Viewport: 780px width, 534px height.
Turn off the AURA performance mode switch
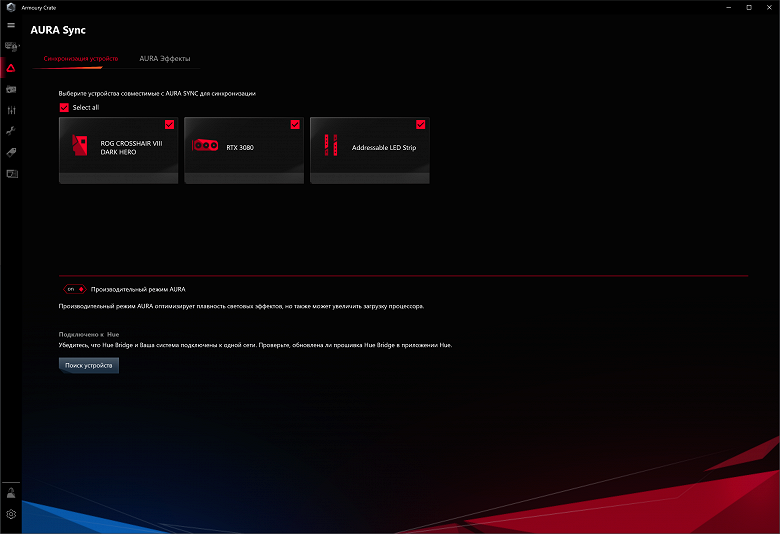click(x=75, y=289)
